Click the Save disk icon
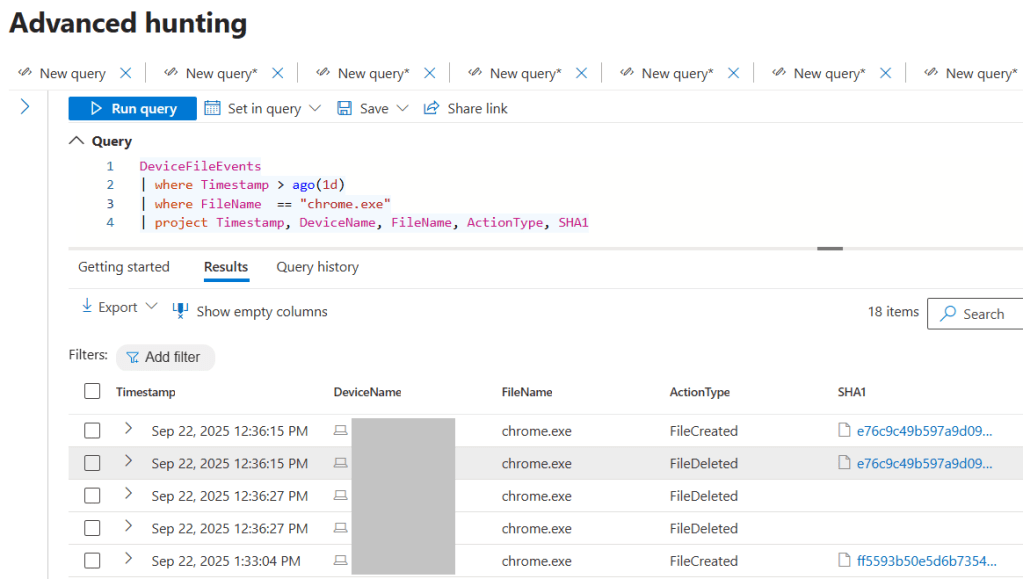The height and width of the screenshot is (579, 1023). click(x=344, y=108)
